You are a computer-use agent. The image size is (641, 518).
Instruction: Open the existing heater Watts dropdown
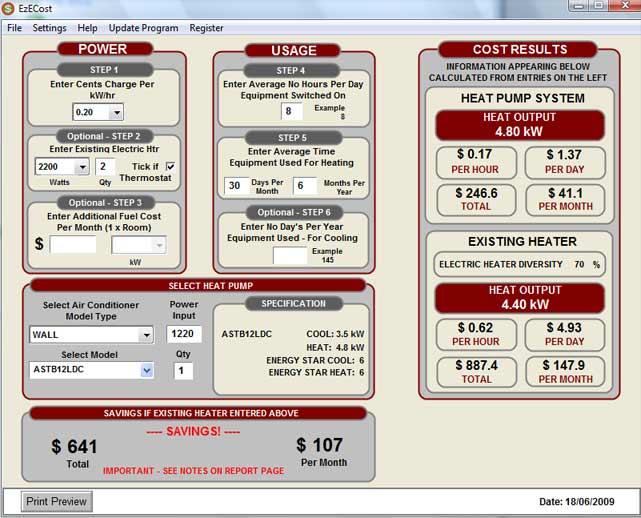click(x=81, y=166)
